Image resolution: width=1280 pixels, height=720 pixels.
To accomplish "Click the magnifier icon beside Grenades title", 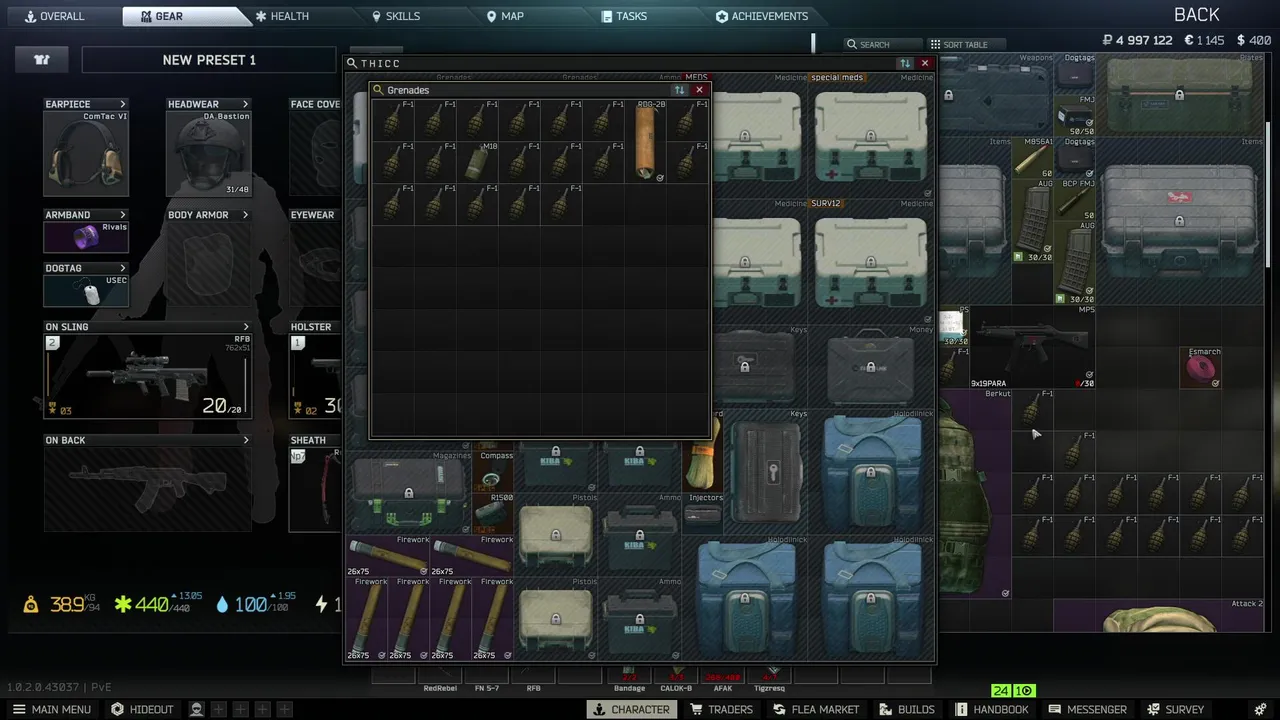I will (378, 90).
